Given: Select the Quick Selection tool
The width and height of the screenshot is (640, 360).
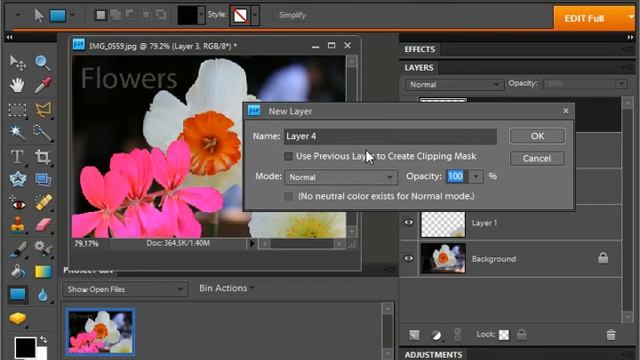Looking at the screenshot, I should tap(42, 132).
